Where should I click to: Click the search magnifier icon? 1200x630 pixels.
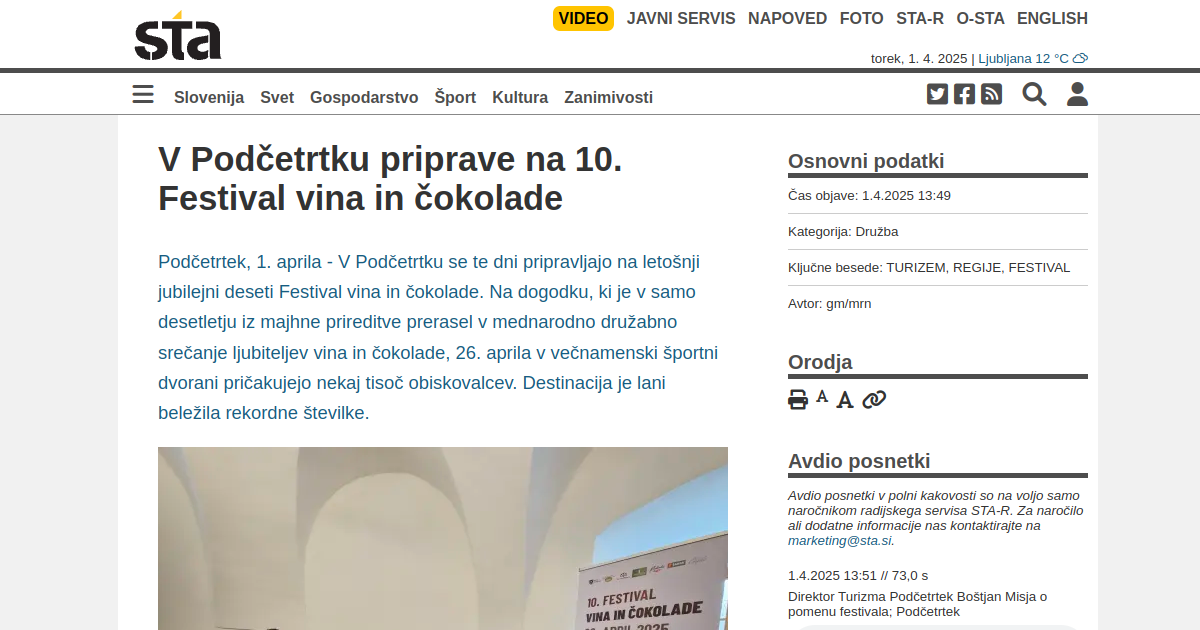coord(1034,94)
